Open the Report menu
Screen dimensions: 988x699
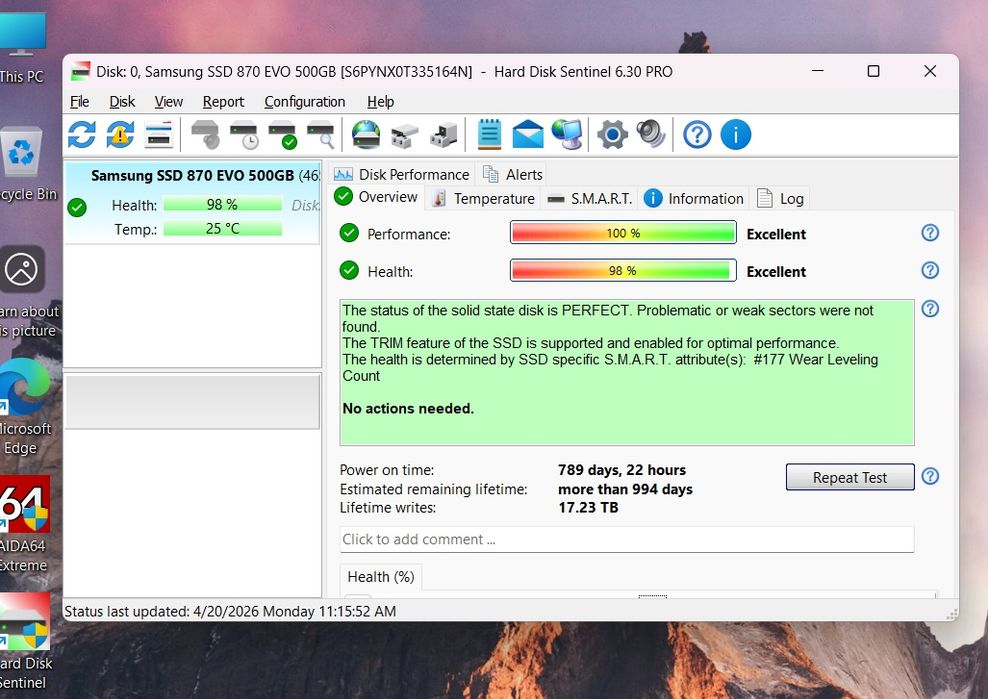click(x=223, y=101)
